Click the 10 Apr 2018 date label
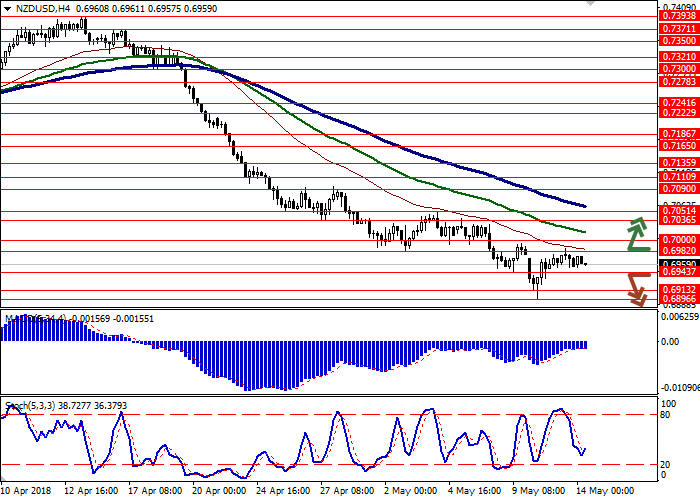The image size is (700, 500). [26, 491]
